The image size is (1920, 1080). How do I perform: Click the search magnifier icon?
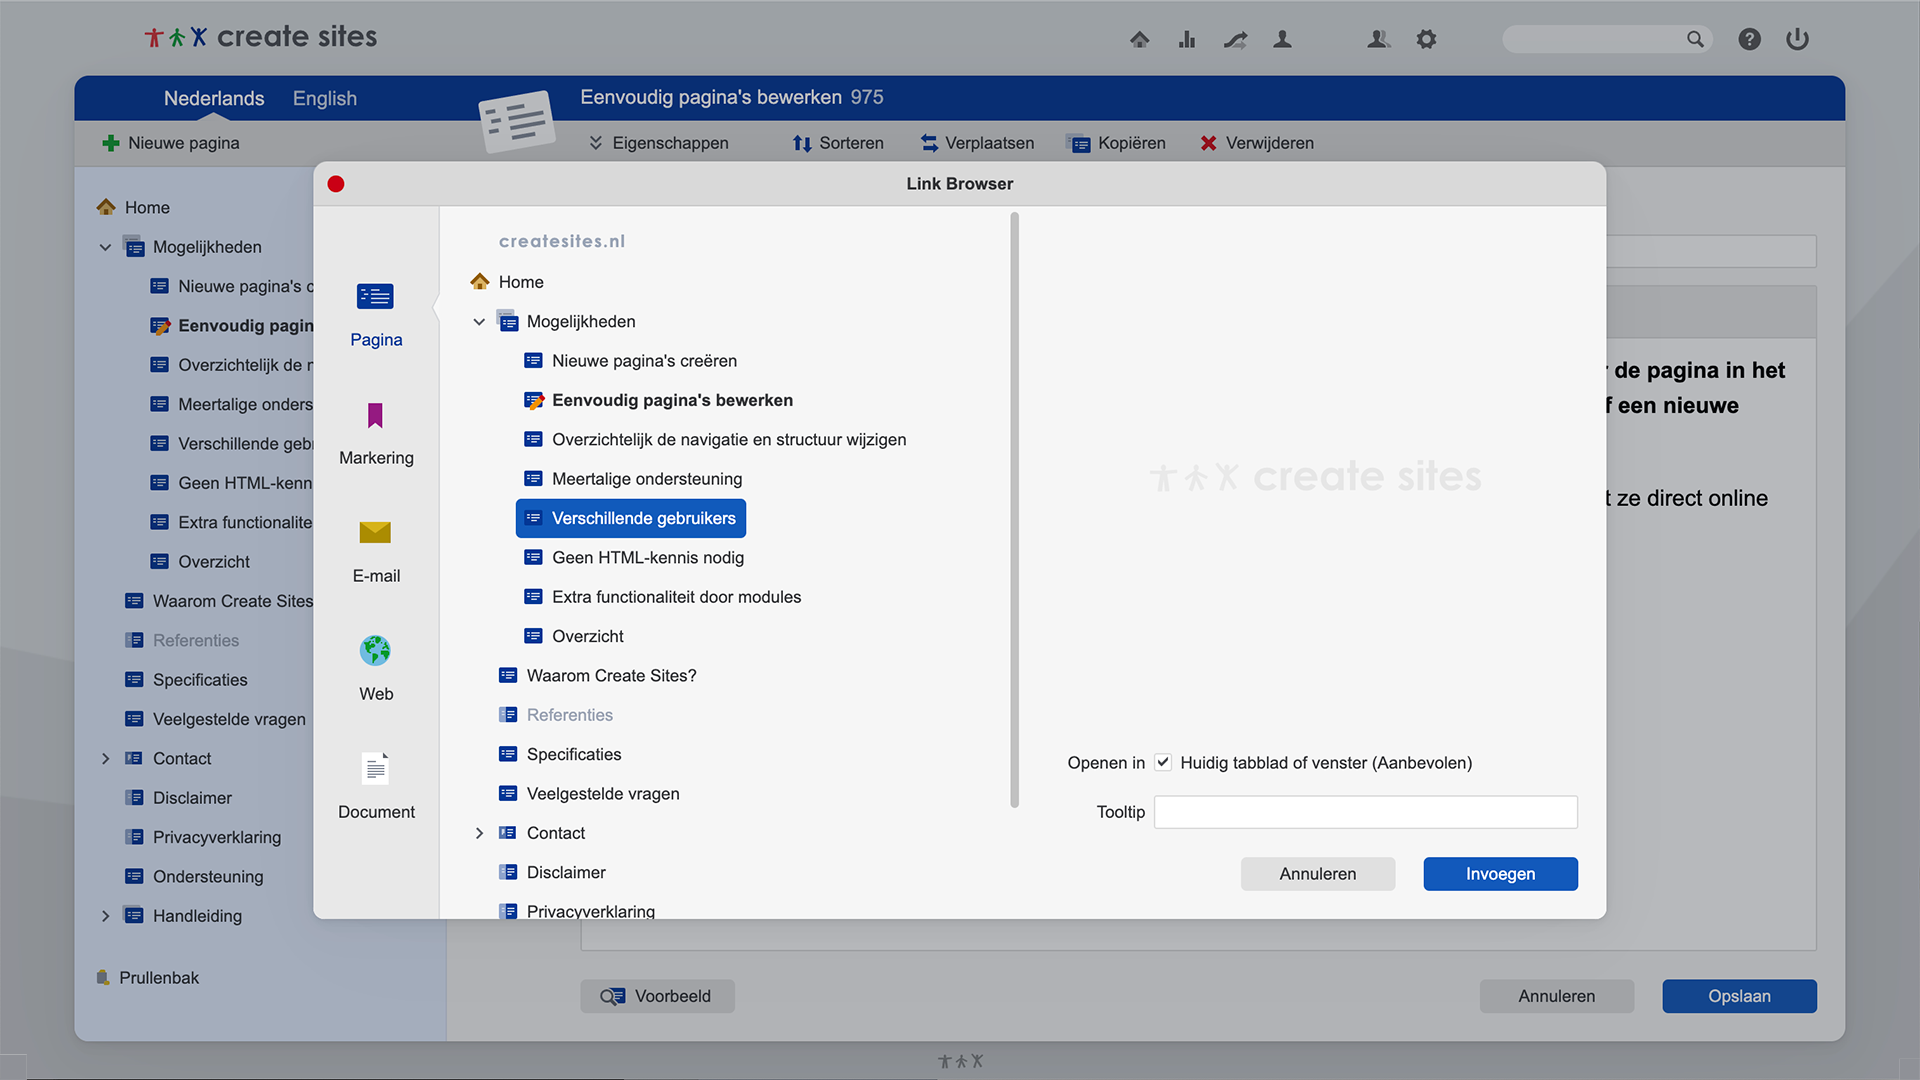click(1695, 39)
